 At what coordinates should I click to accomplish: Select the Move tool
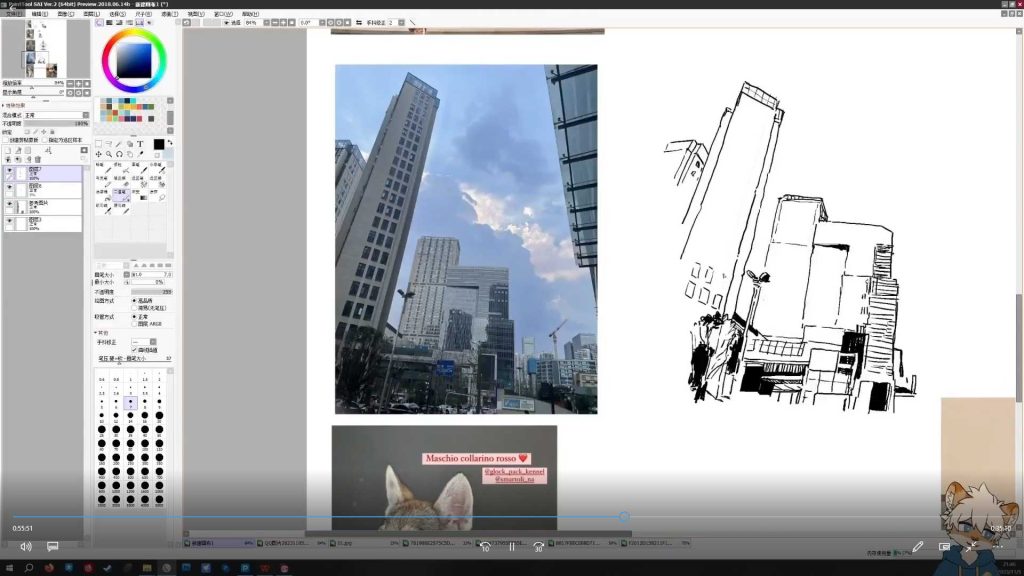tap(99, 154)
